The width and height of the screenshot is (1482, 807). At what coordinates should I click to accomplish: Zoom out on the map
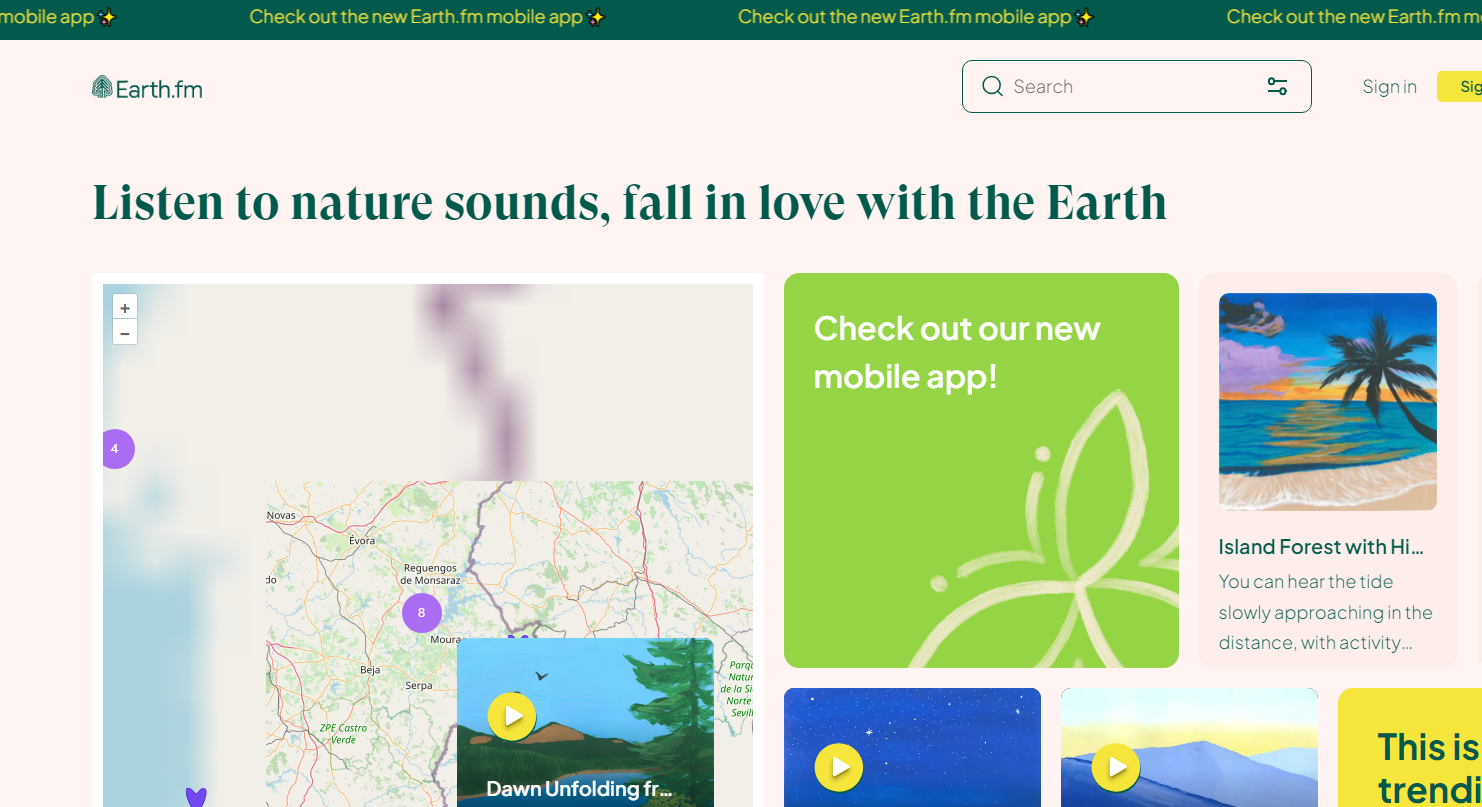tap(125, 333)
